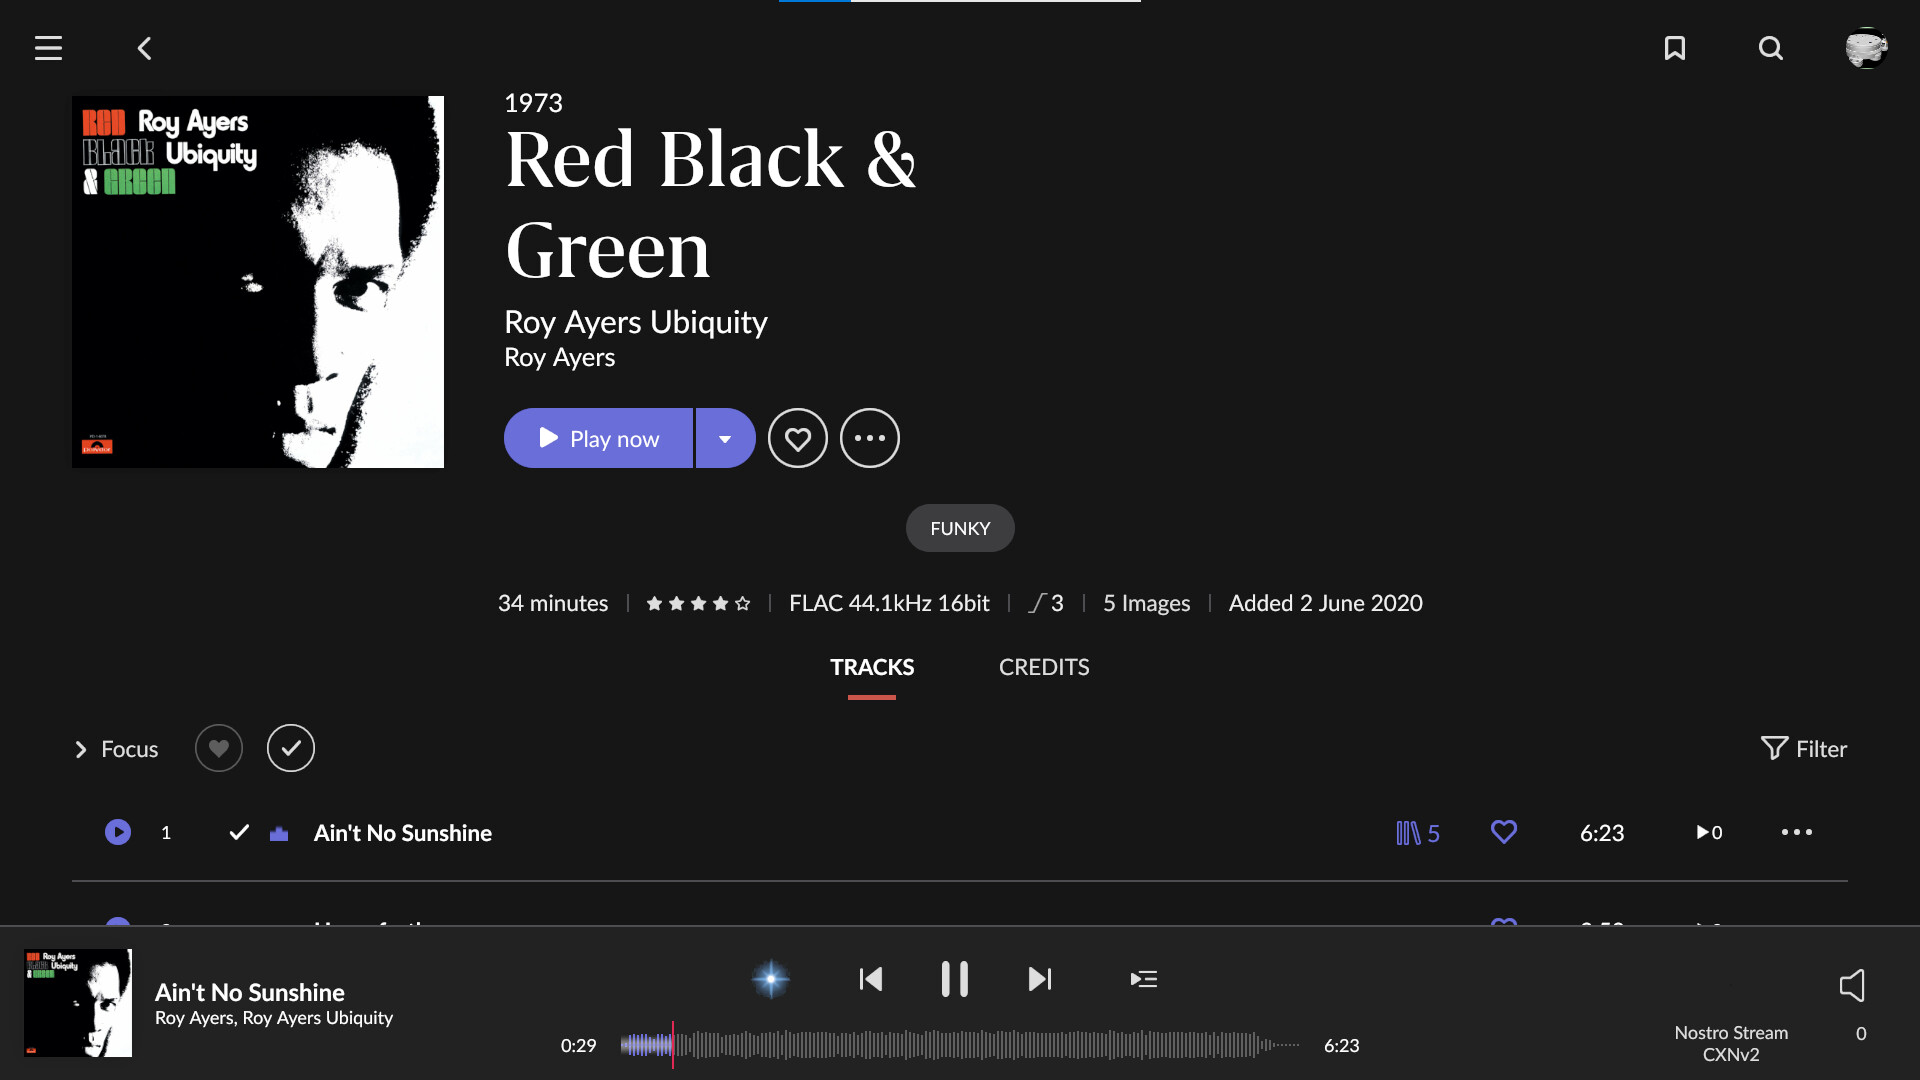Click the volume level value 0
This screenshot has height=1080, width=1920.
1861,1034
